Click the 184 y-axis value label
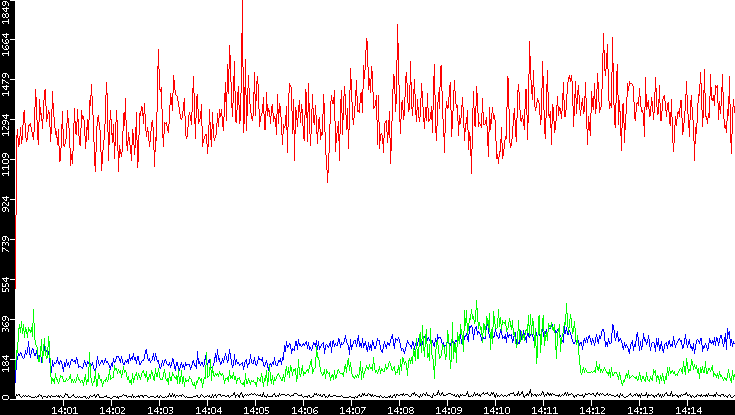The width and height of the screenshot is (735, 415). (6, 364)
